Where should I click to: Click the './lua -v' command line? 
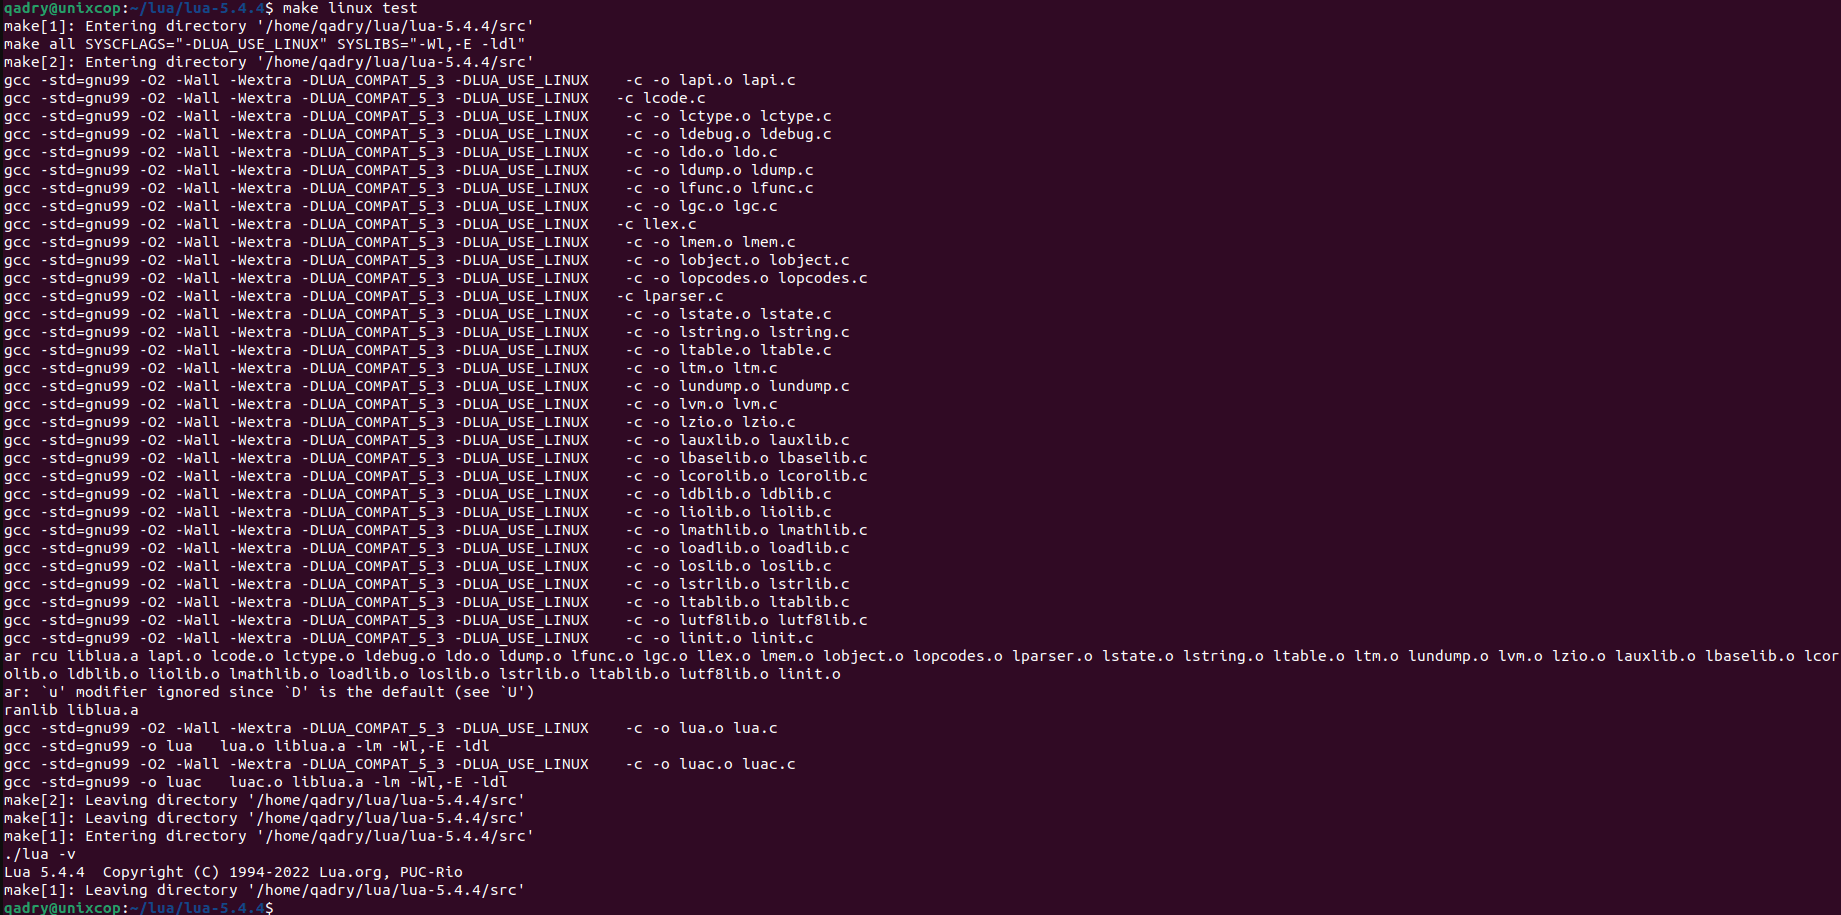click(x=39, y=854)
